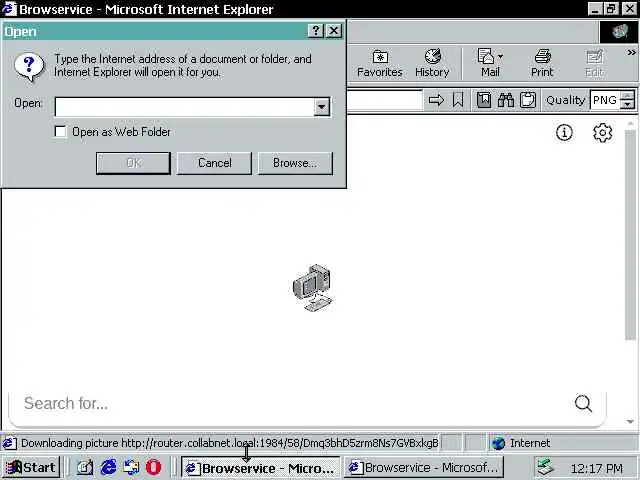640x480 pixels.
Task: Click the system tray network icon
Action: (547, 467)
